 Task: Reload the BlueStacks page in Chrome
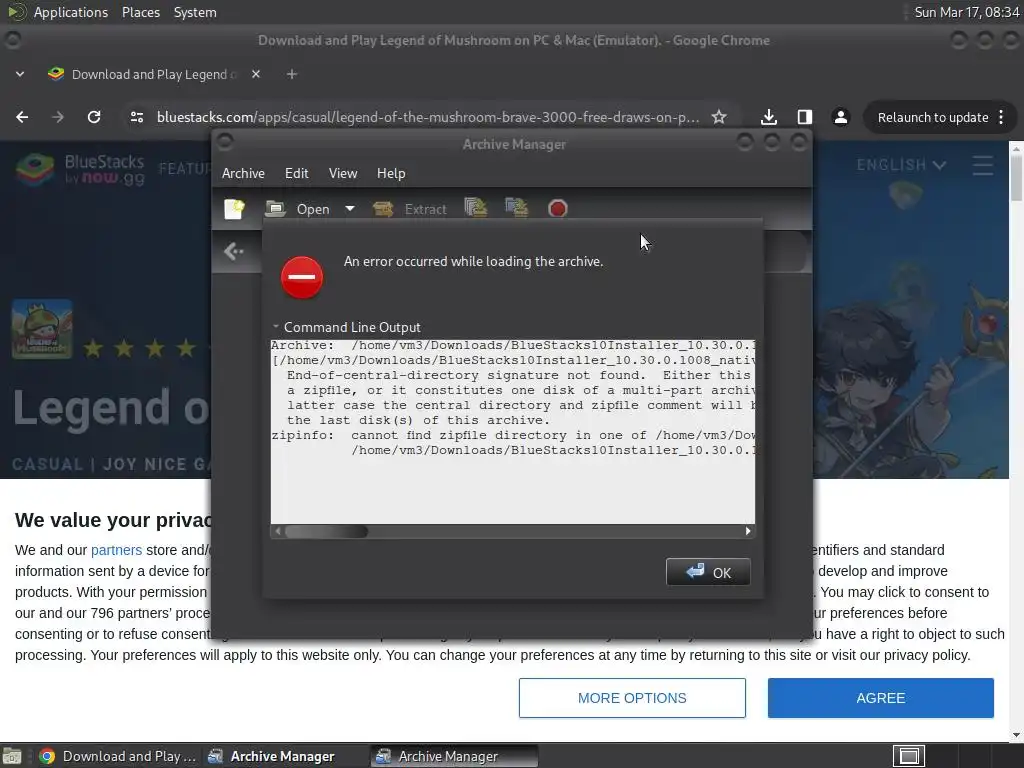[x=94, y=117]
